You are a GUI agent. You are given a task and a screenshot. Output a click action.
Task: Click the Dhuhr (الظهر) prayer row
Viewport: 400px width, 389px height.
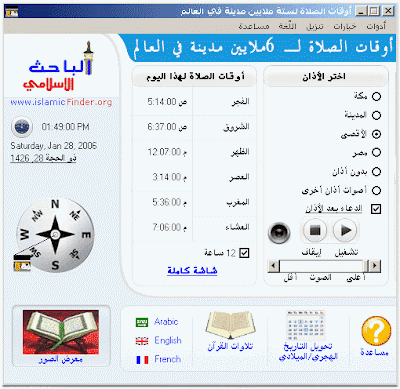(195, 152)
